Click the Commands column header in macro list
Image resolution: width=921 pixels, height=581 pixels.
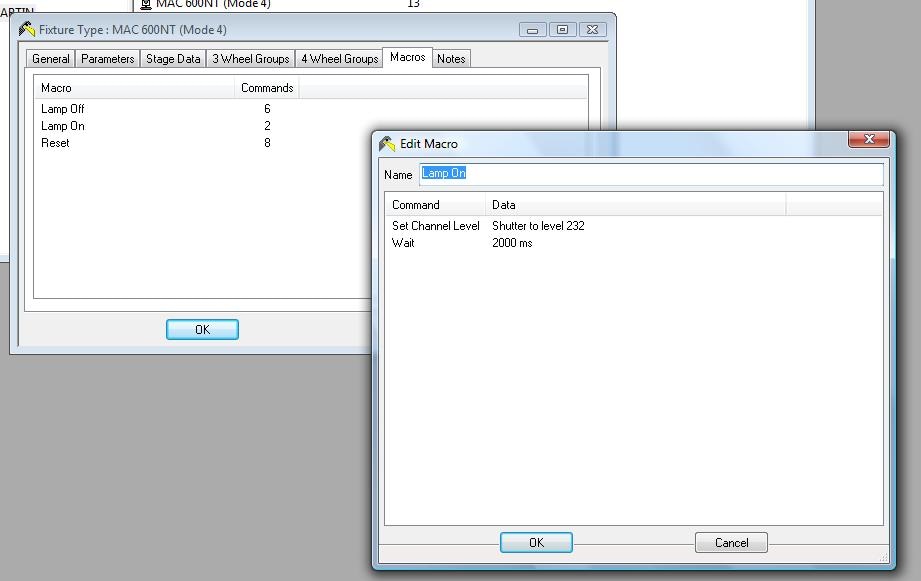point(267,88)
